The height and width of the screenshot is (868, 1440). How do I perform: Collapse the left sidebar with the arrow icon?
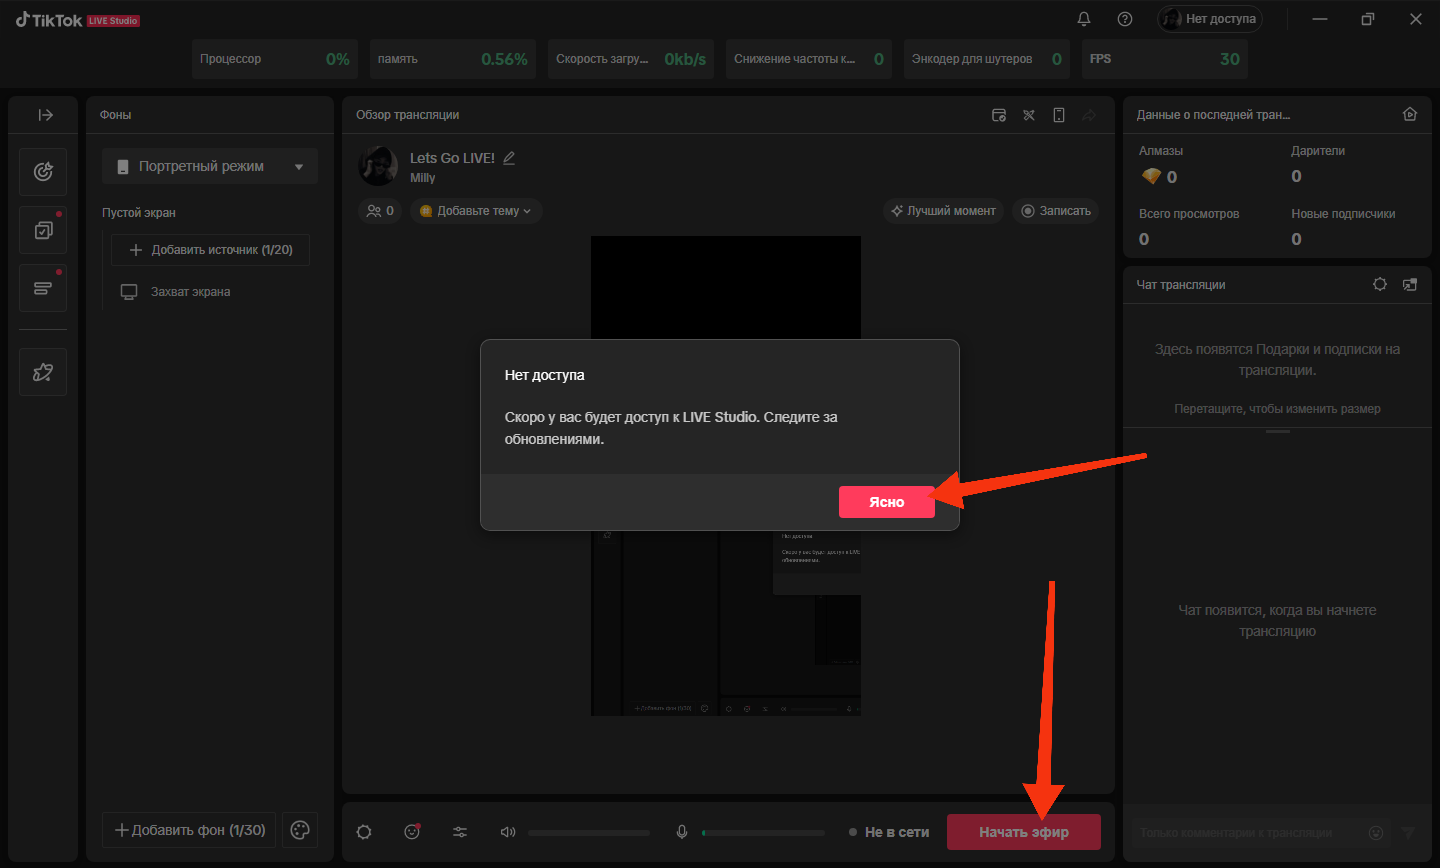tap(45, 115)
